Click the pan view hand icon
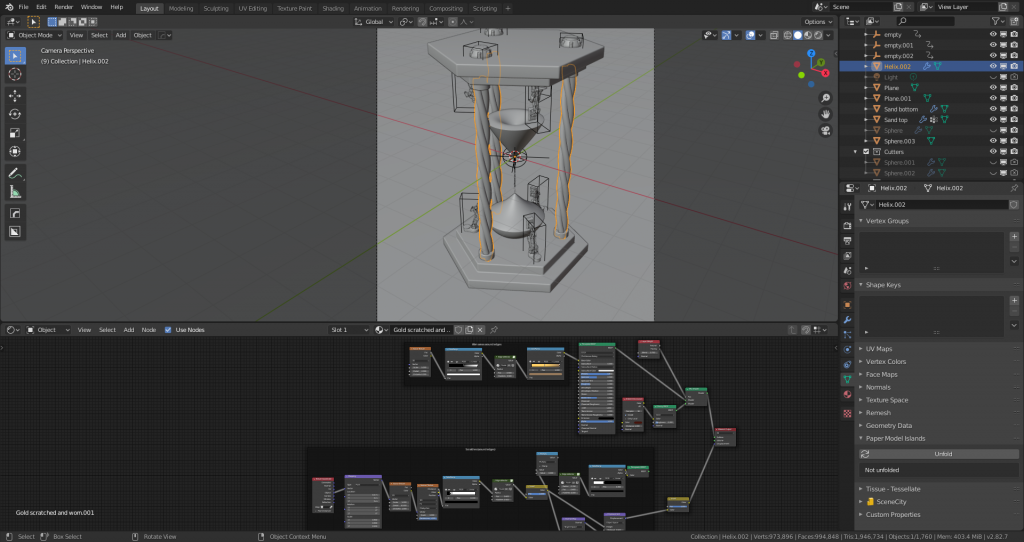The width and height of the screenshot is (1024, 542). [x=826, y=114]
